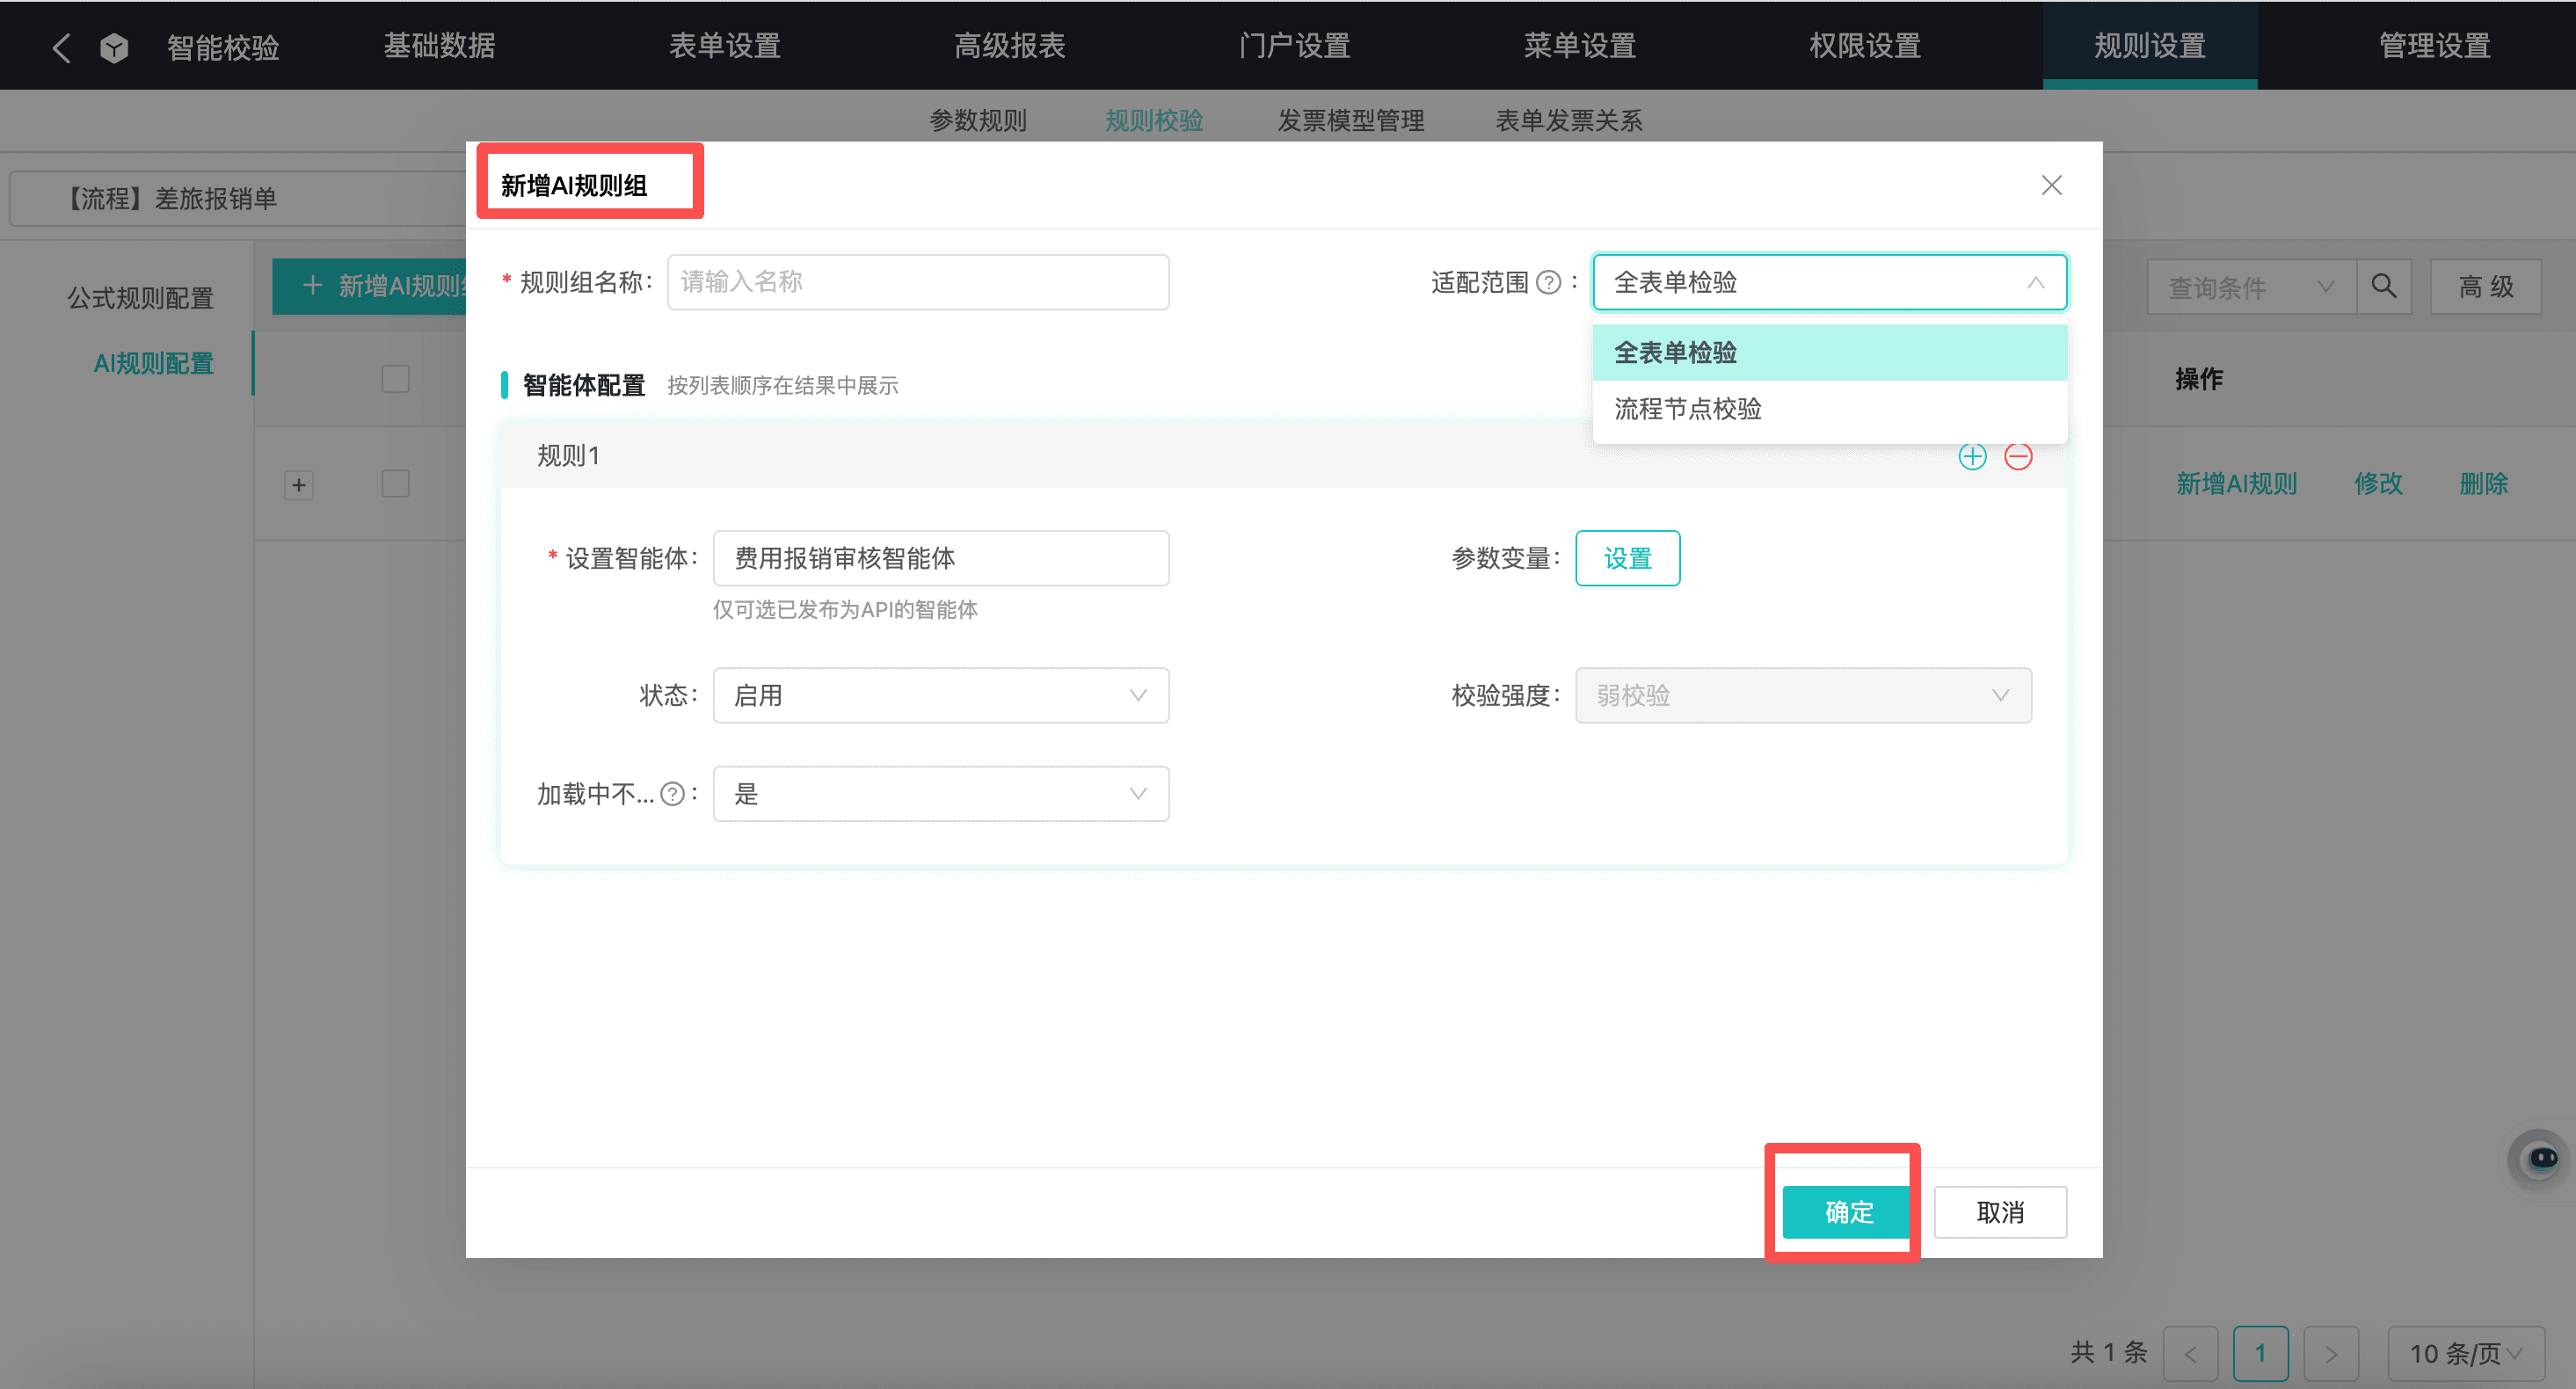Expand the table row with plus icon

coord(298,485)
